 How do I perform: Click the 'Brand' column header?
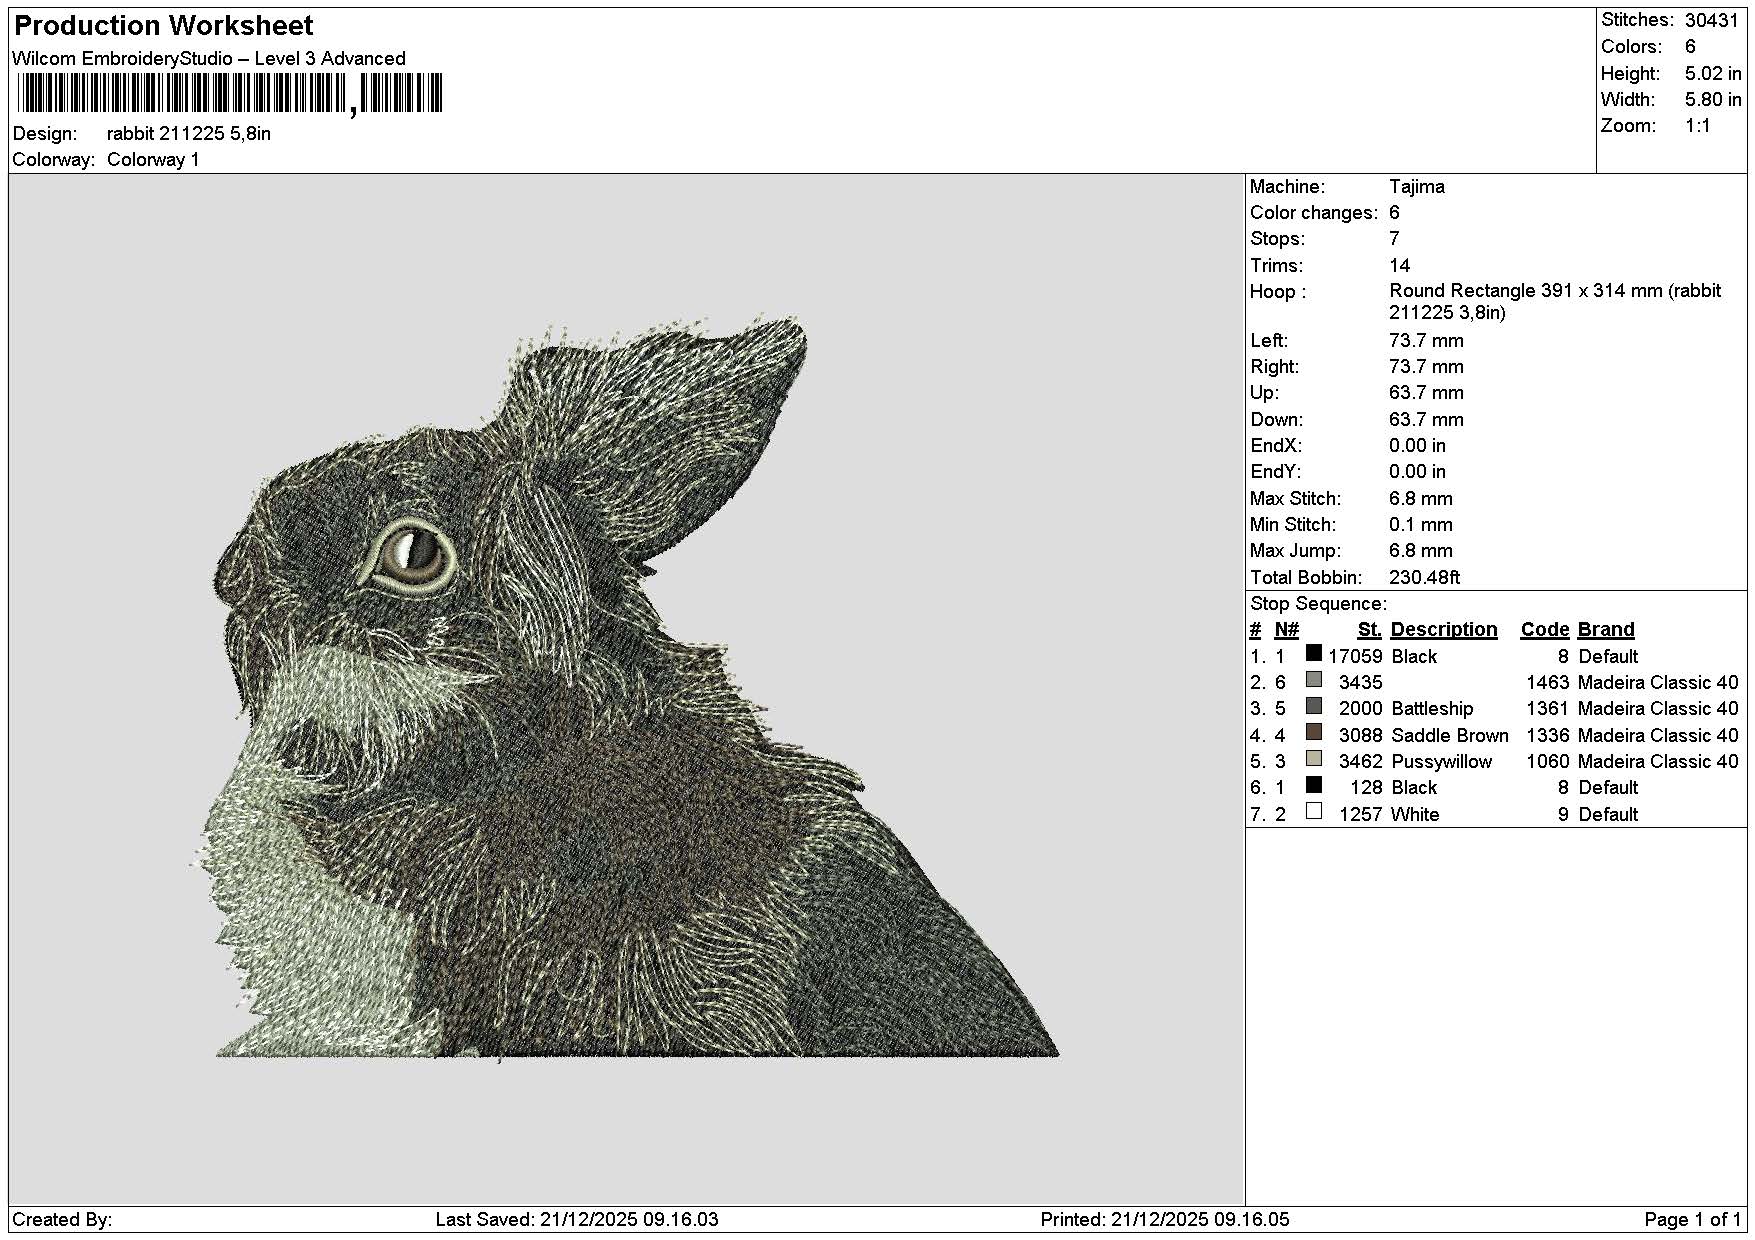click(x=1606, y=630)
